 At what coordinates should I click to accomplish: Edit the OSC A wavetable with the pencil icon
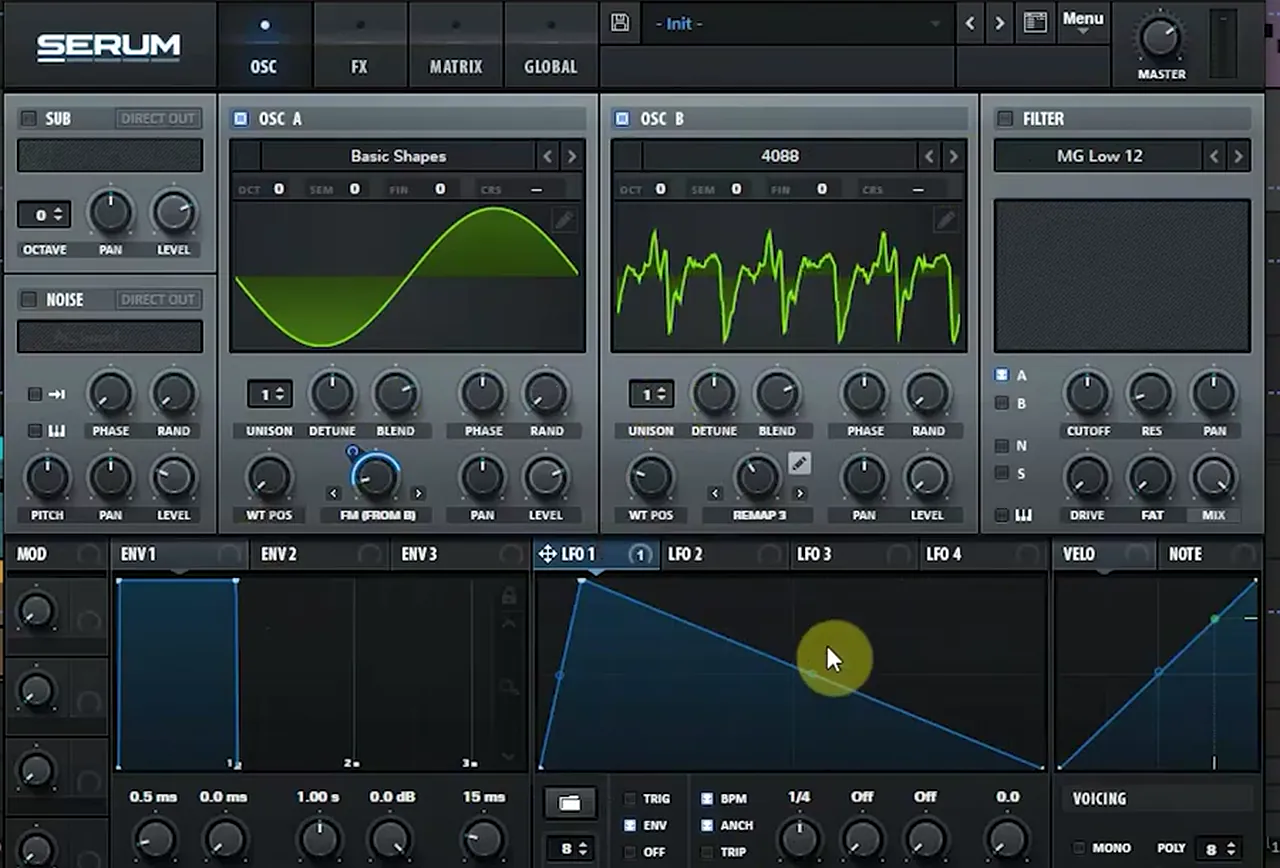pos(564,220)
